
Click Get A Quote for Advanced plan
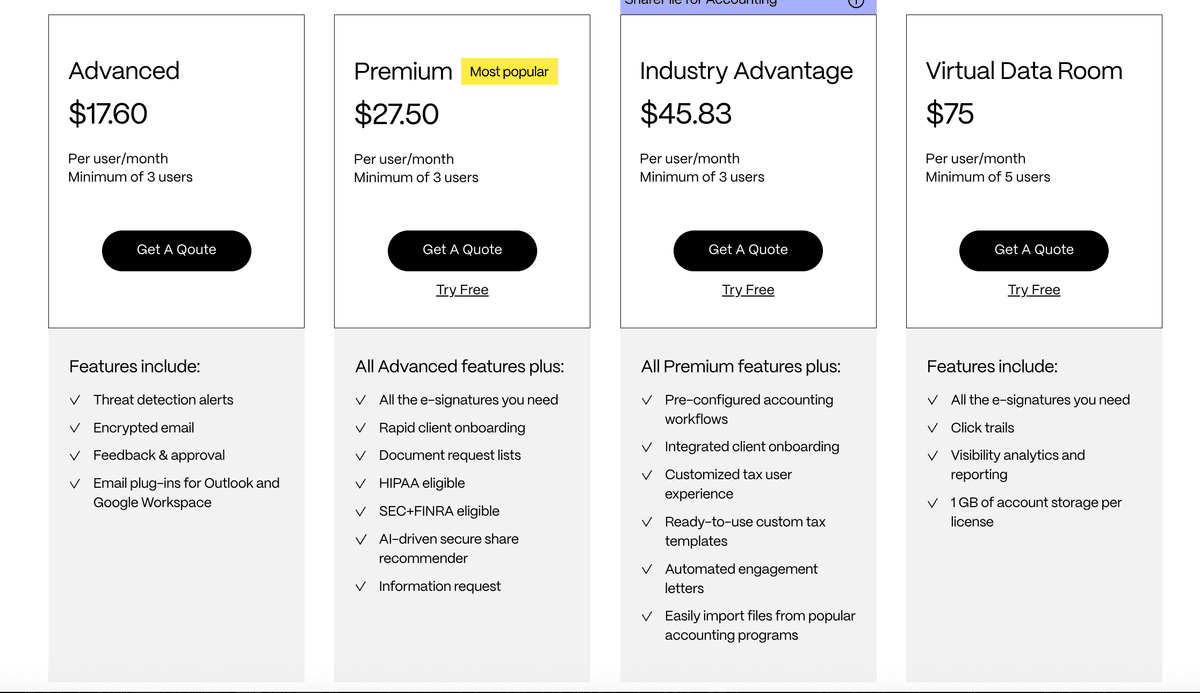click(x=176, y=250)
